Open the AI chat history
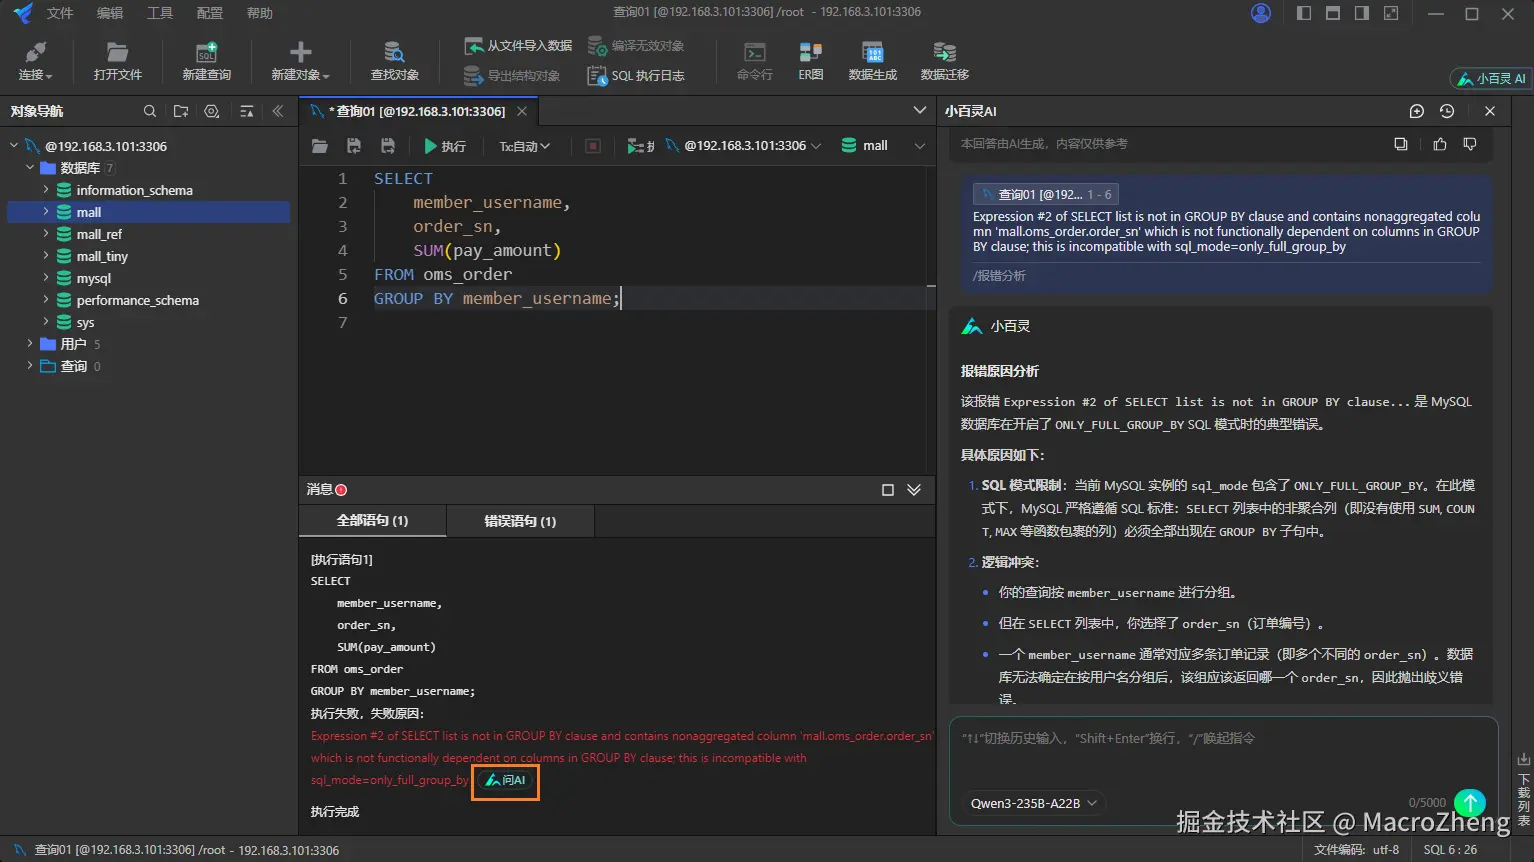 (1447, 111)
